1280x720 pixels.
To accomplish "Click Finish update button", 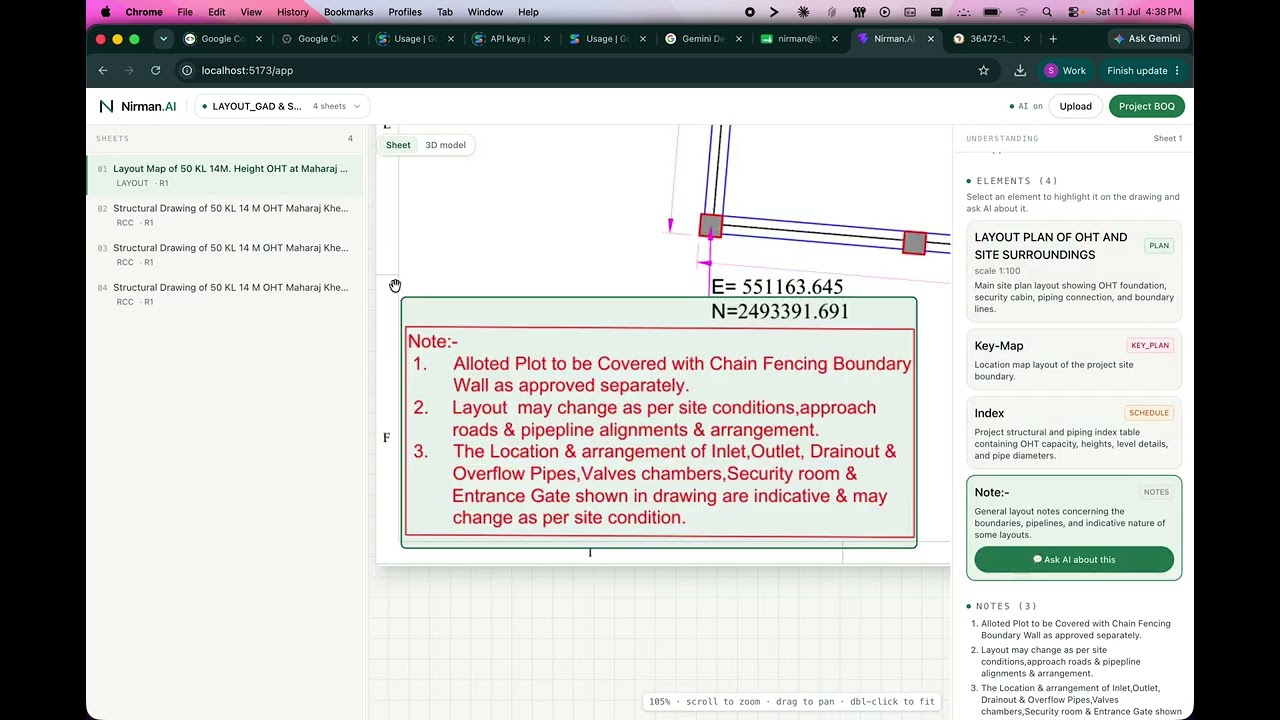I will (x=1137, y=71).
